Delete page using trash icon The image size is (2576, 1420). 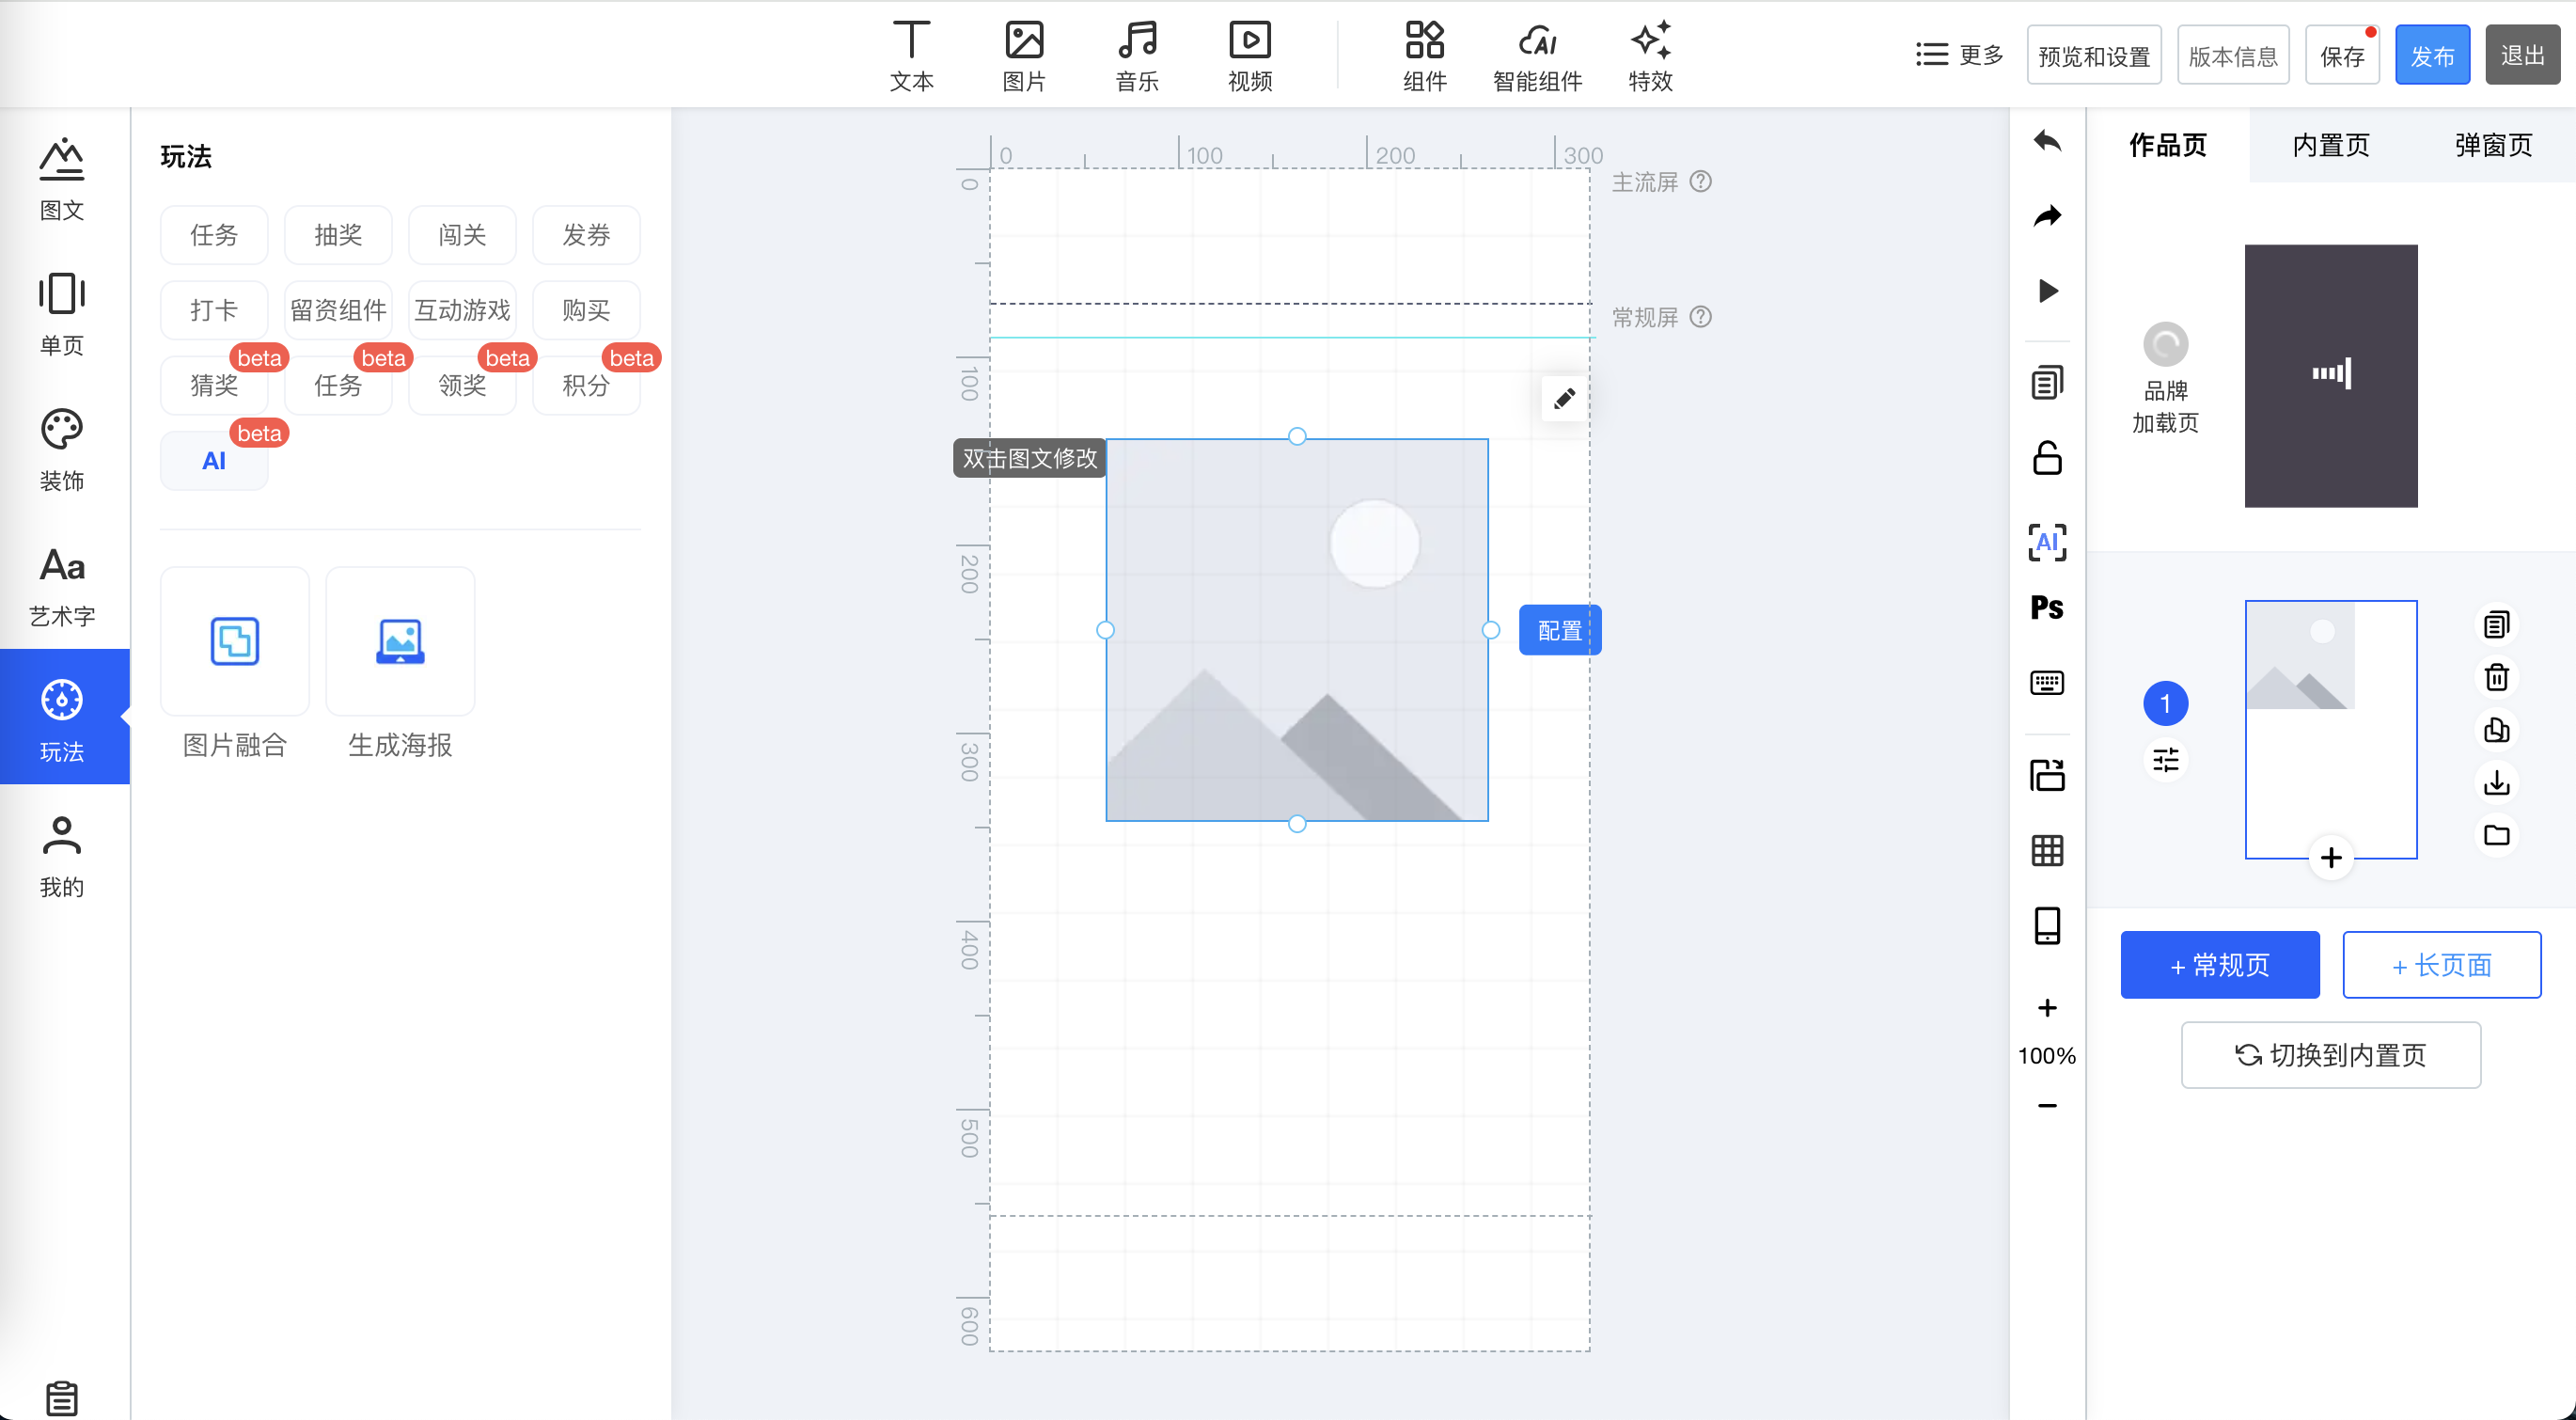click(x=2496, y=677)
